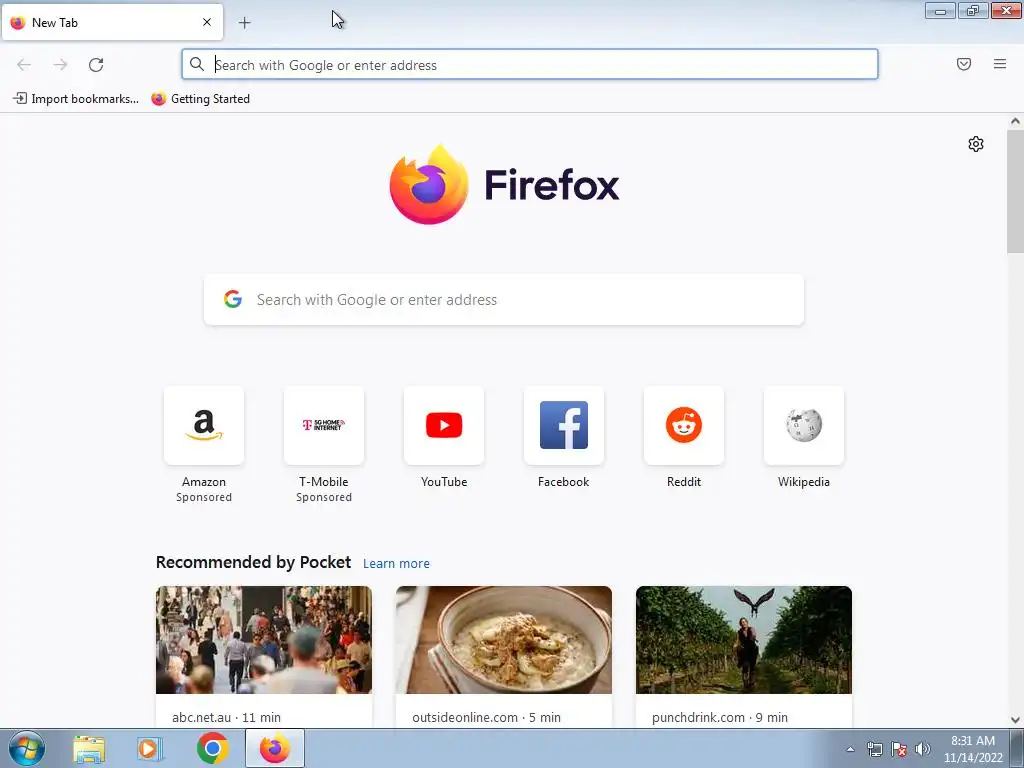1024x768 pixels.
Task: Click the page vertical scrollbar thumb
Action: pos(1015,191)
